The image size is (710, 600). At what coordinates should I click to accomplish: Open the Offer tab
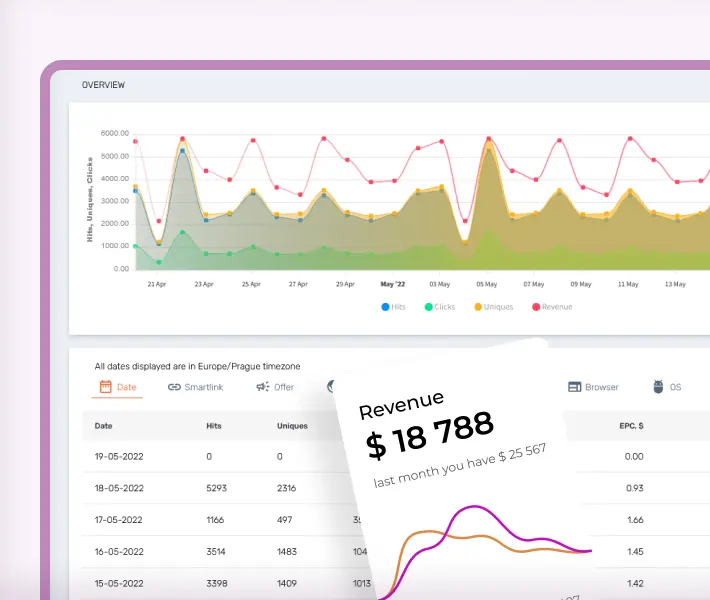pyautogui.click(x=283, y=387)
